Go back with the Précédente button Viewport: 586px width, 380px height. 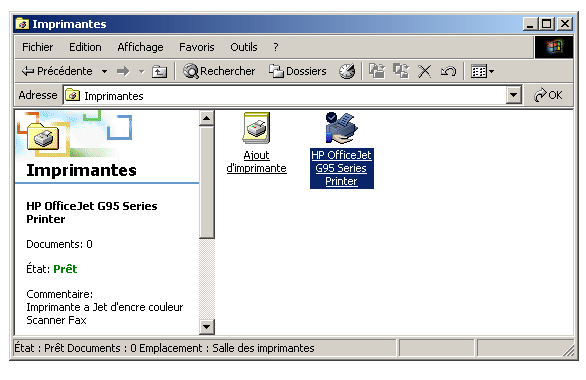click(x=57, y=71)
